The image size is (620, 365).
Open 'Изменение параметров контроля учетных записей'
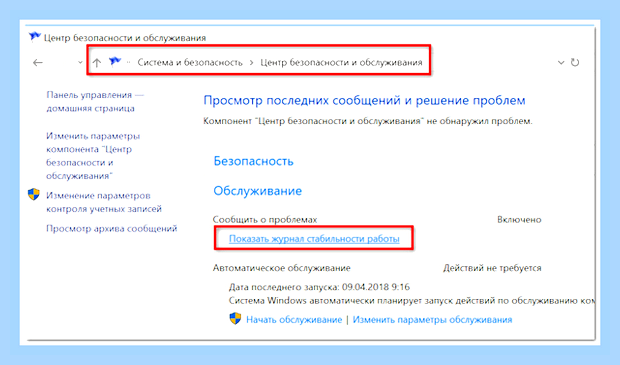pos(104,202)
